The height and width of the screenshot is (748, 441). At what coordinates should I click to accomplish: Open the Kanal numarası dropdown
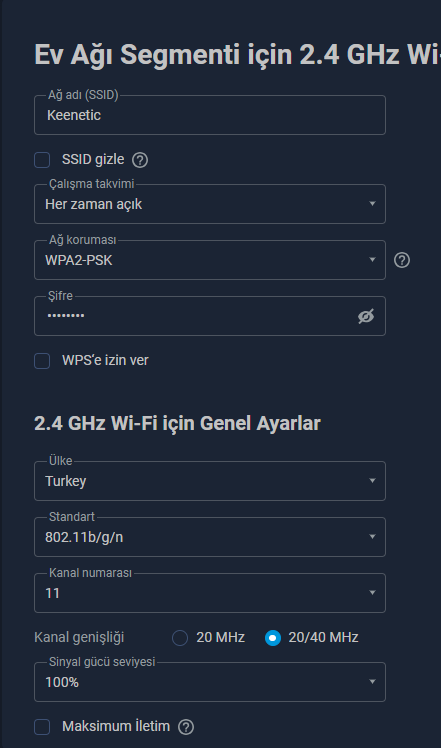click(210, 593)
